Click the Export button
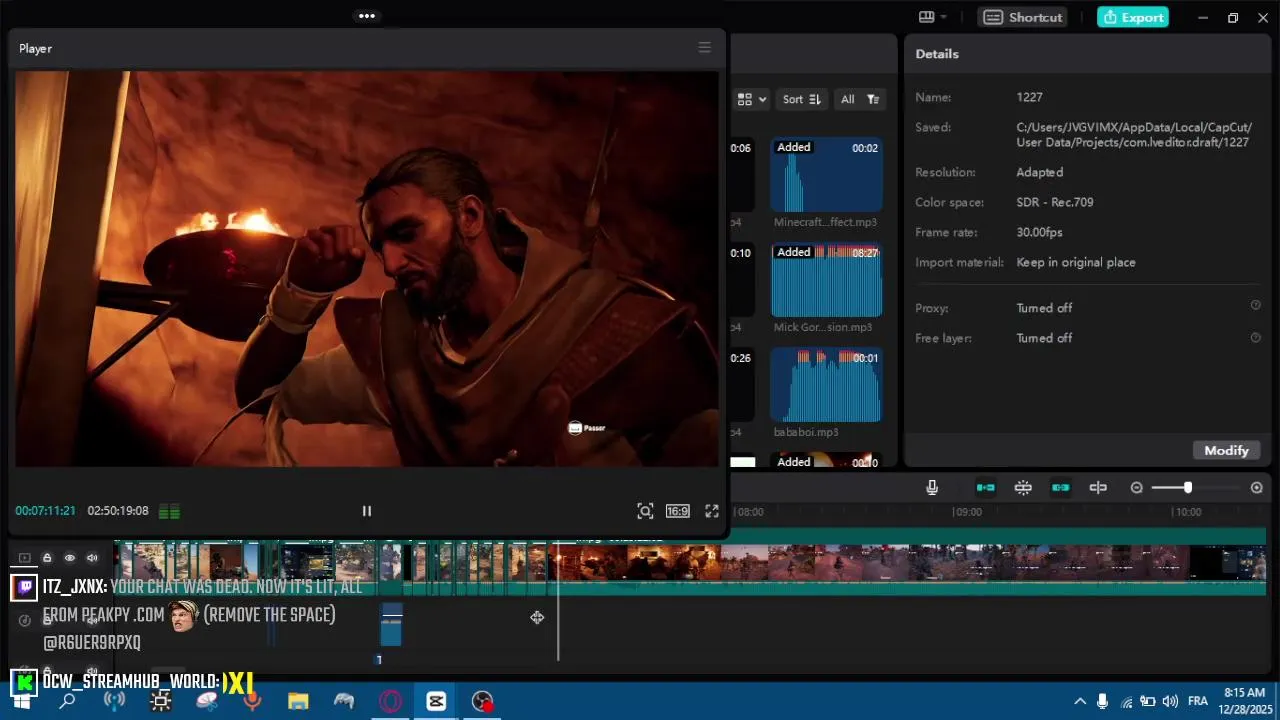Screen dimensions: 1280x720 click(1133, 17)
